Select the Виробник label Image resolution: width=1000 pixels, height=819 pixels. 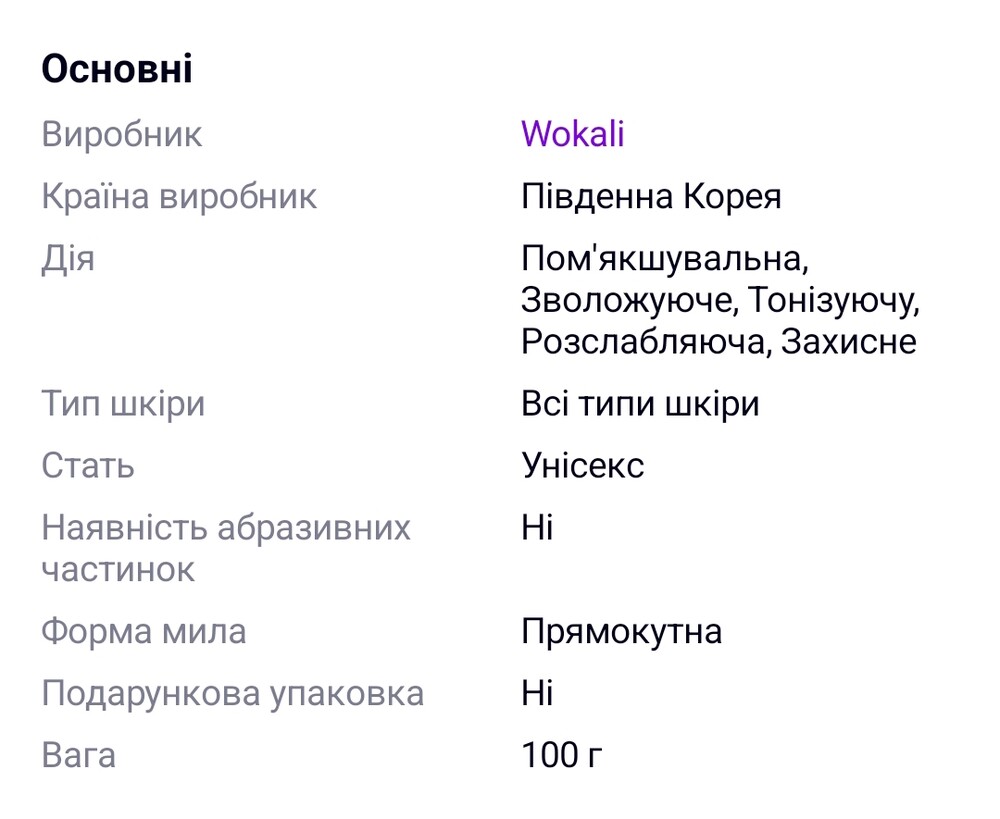click(x=121, y=134)
